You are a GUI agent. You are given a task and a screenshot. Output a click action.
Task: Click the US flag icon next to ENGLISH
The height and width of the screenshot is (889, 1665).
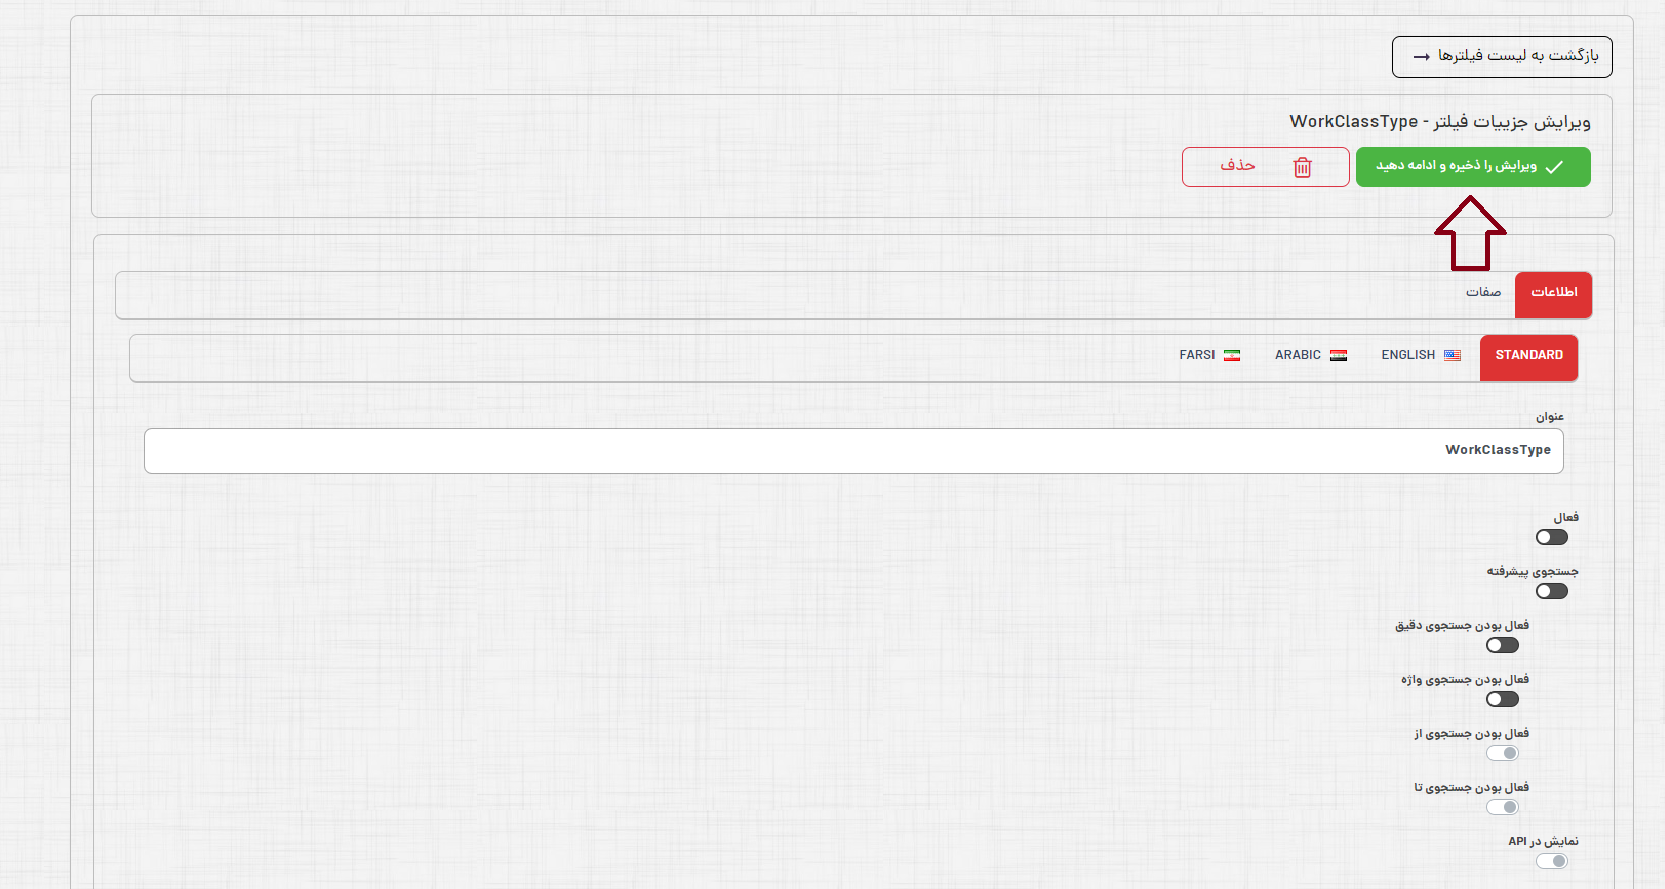(1452, 355)
